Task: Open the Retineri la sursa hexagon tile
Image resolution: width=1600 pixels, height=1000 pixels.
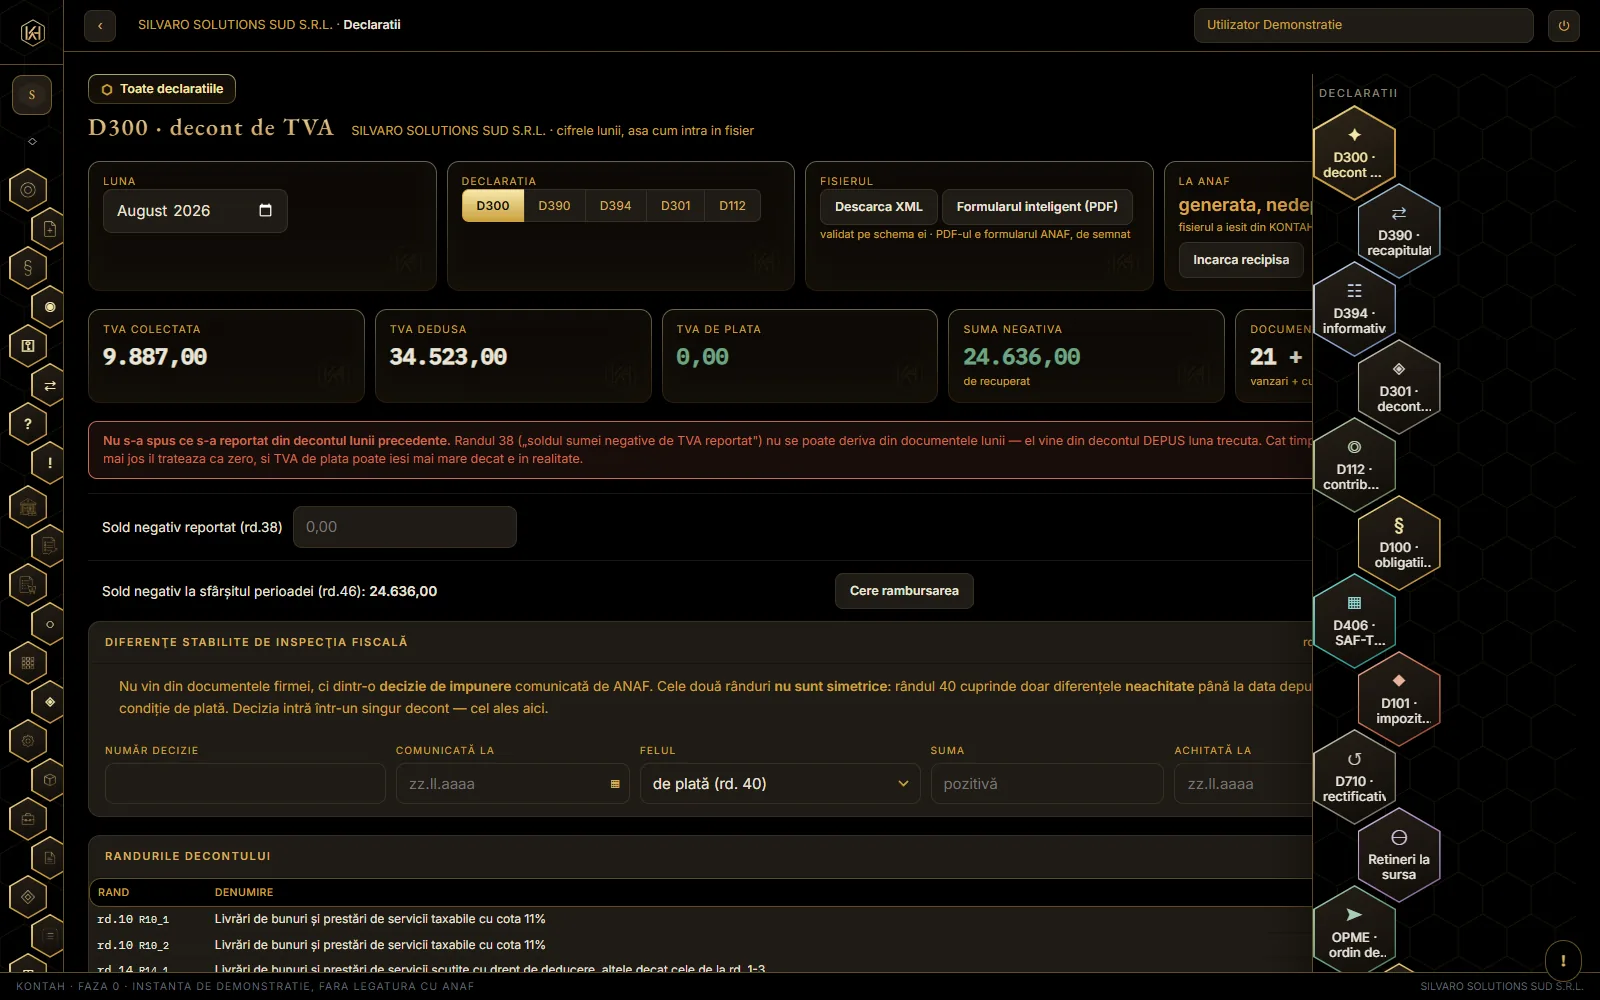Action: (x=1399, y=854)
